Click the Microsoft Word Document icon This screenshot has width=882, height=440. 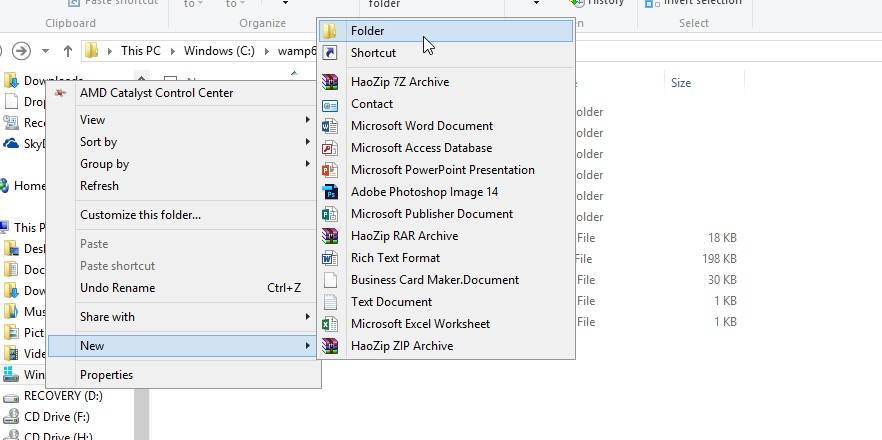[330, 126]
